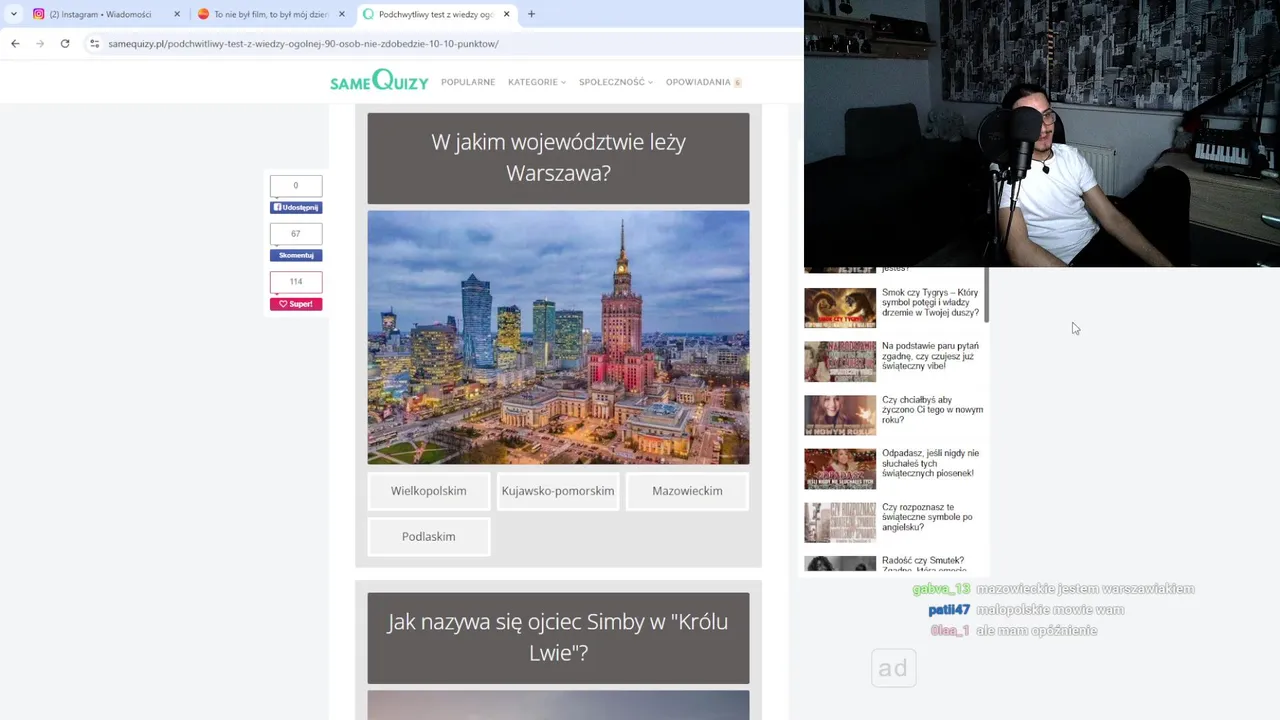This screenshot has height=720, width=1280.
Task: Open 'Radość czy Smutek?' quiz link
Action: point(924,564)
